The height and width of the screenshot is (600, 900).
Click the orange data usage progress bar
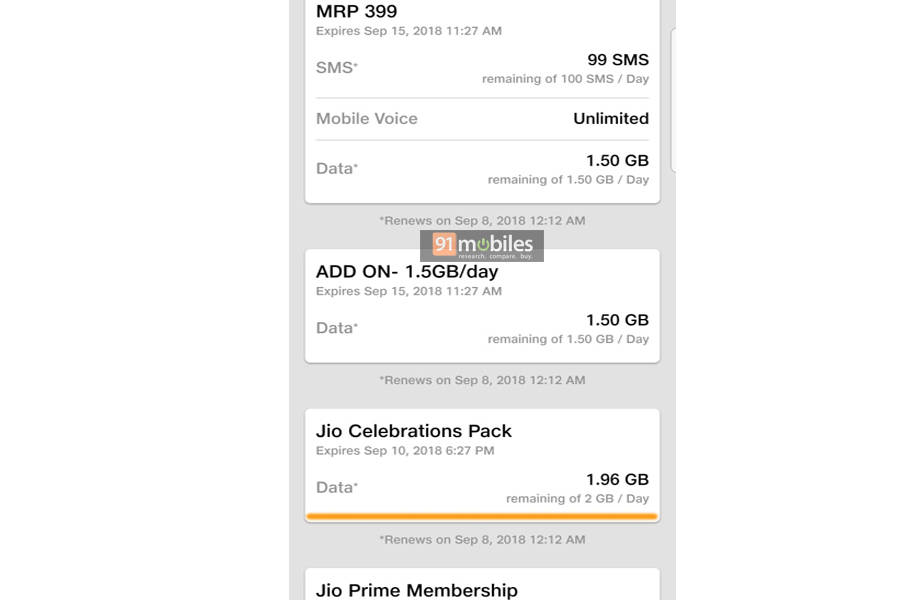click(x=481, y=514)
